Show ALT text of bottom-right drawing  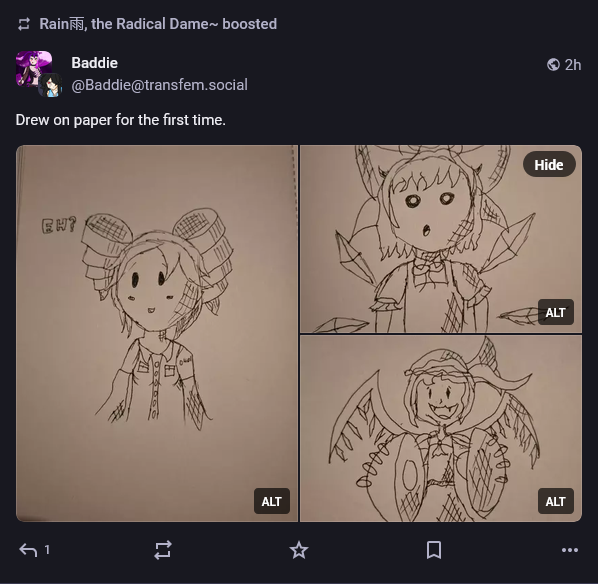click(556, 501)
